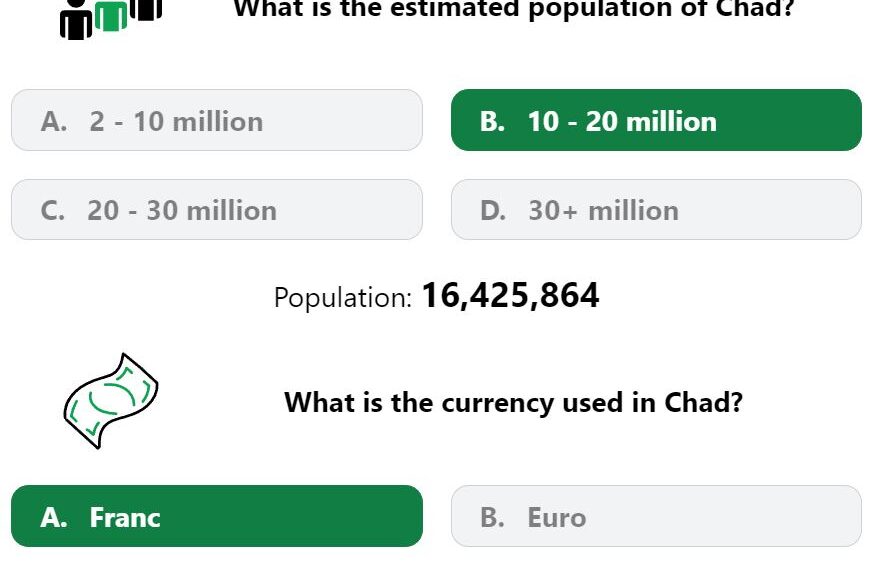Select the highlighted 10 - 20 million answer

[656, 120]
